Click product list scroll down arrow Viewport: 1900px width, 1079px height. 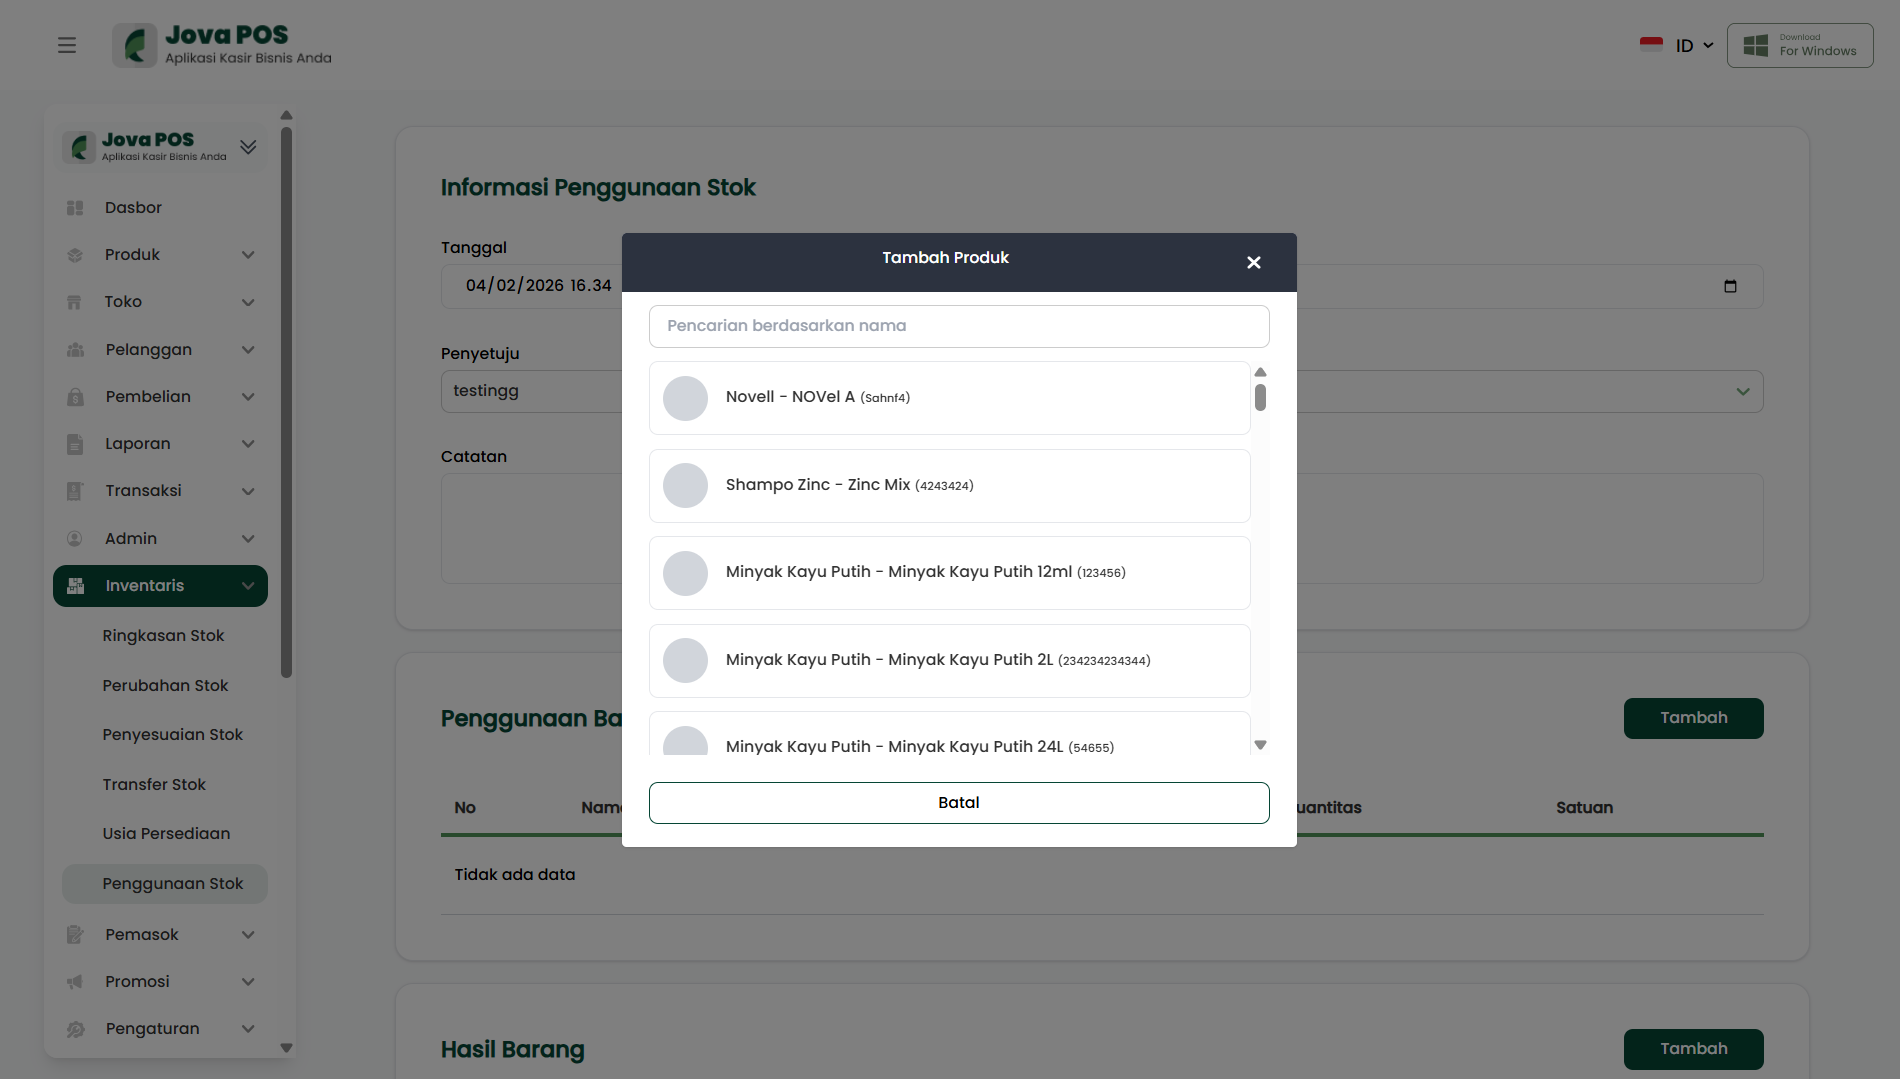(1260, 745)
